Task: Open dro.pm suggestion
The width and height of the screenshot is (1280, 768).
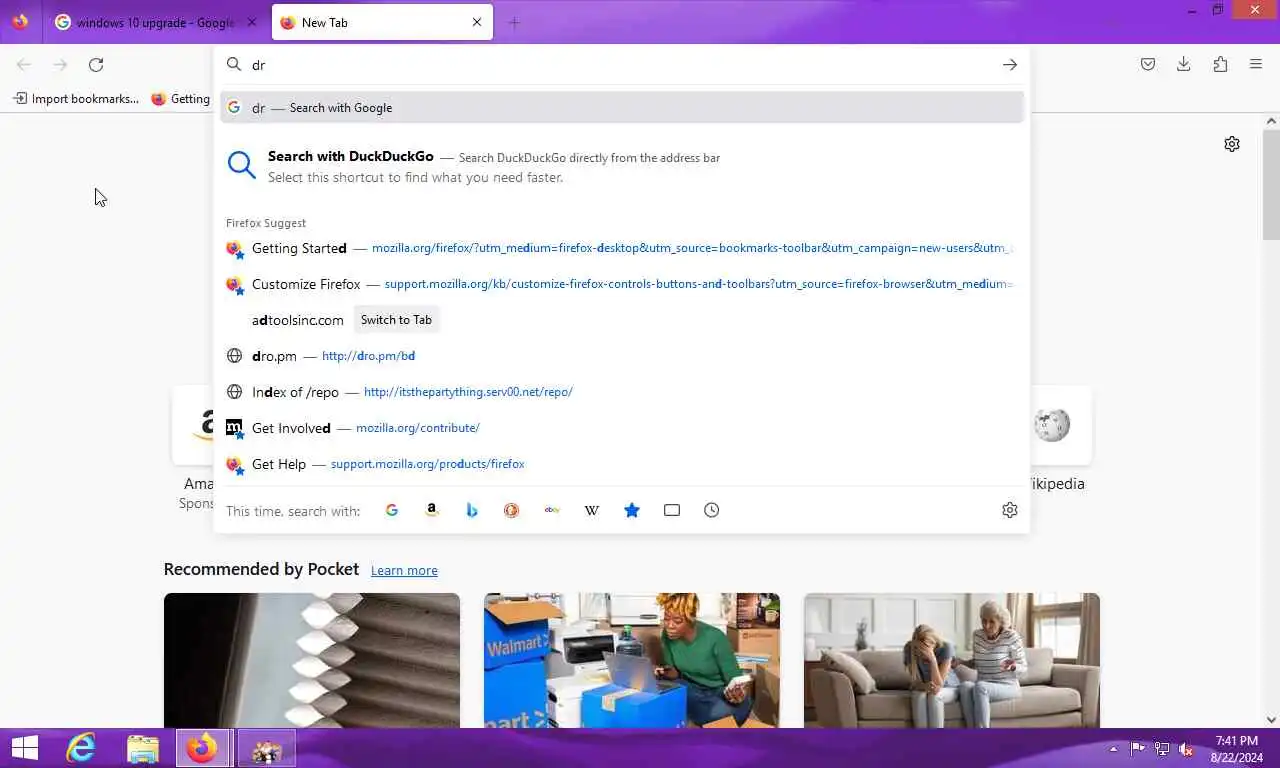Action: (x=622, y=356)
